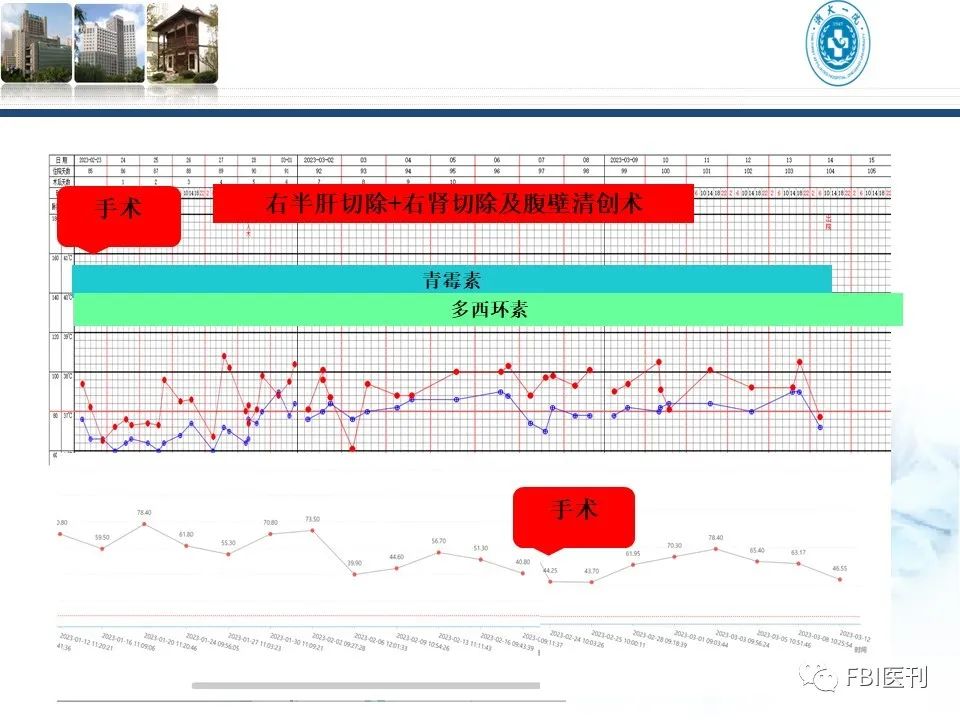Click the first modern hospital building photo
960x720 pixels.
click(36, 42)
